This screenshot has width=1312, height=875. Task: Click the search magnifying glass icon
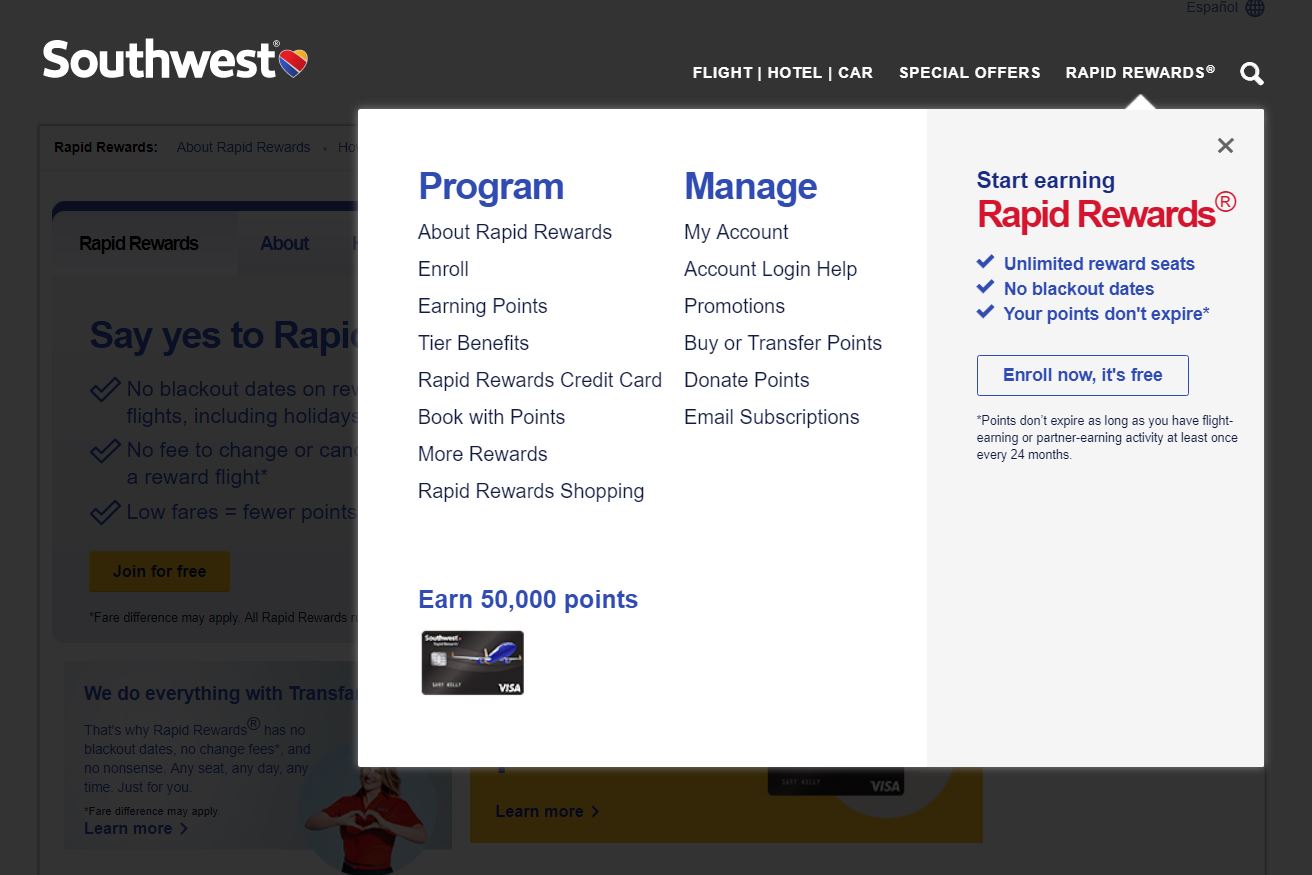(x=1251, y=74)
